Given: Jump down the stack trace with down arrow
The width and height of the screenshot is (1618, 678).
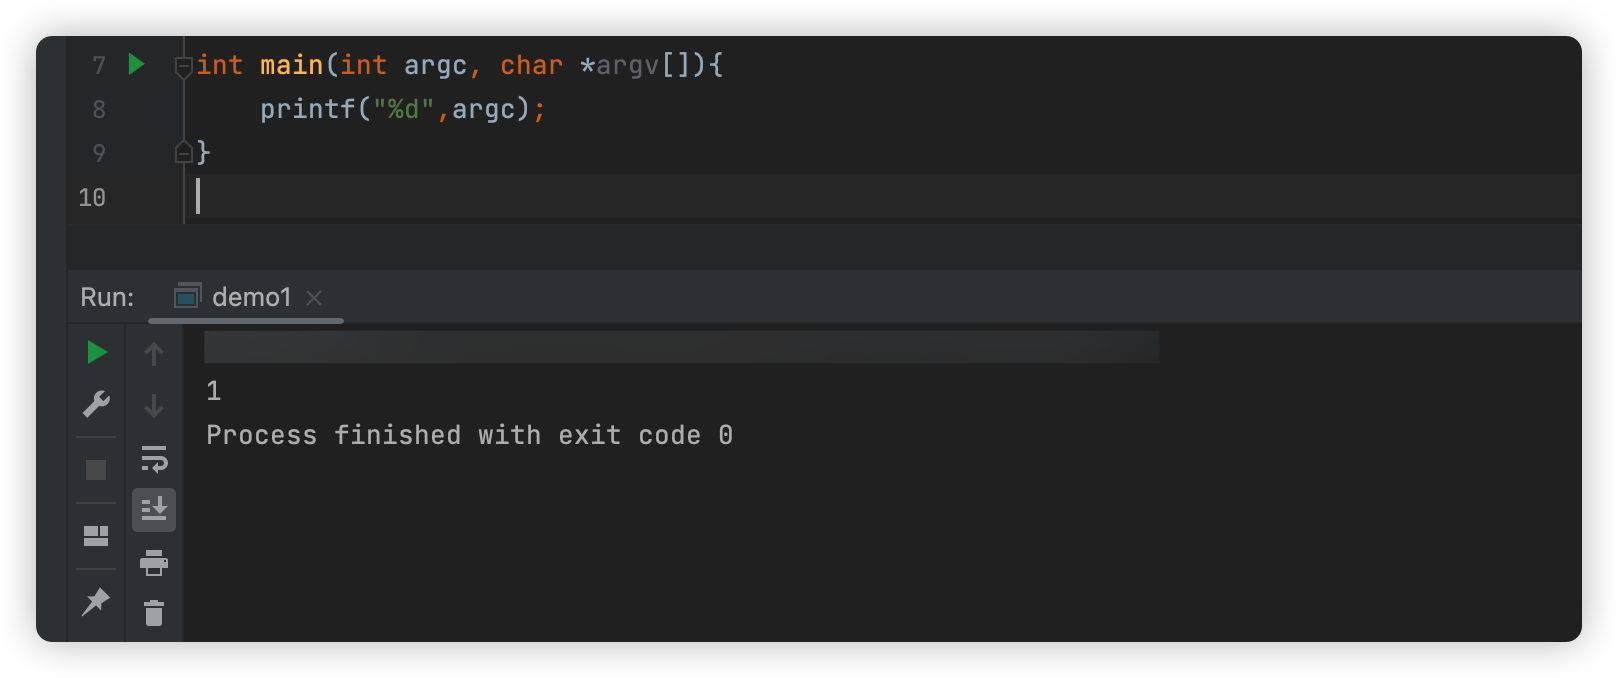Looking at the screenshot, I should (x=154, y=406).
